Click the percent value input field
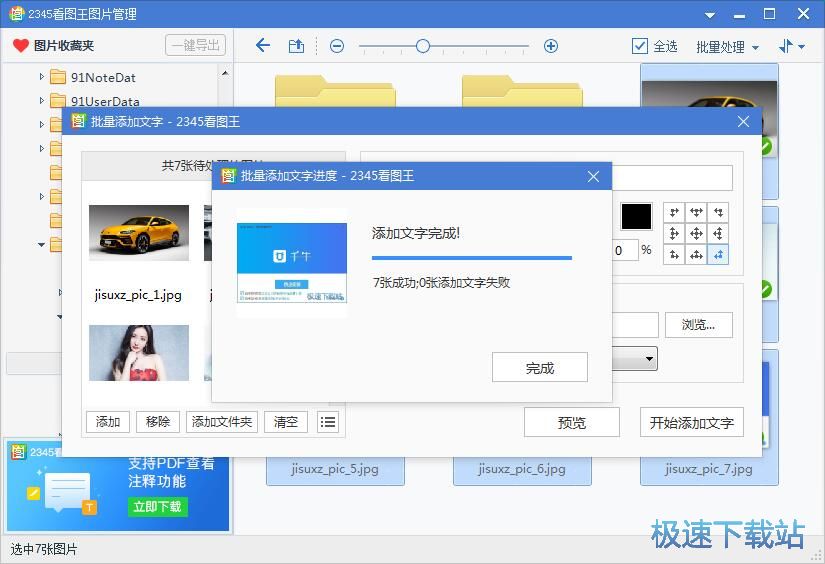This screenshot has width=825, height=564. point(625,250)
